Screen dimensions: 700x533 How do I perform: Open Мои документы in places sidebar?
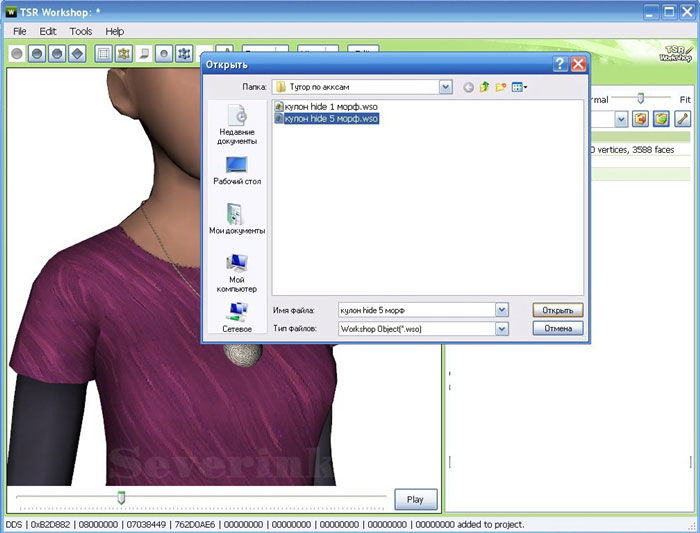(x=237, y=218)
